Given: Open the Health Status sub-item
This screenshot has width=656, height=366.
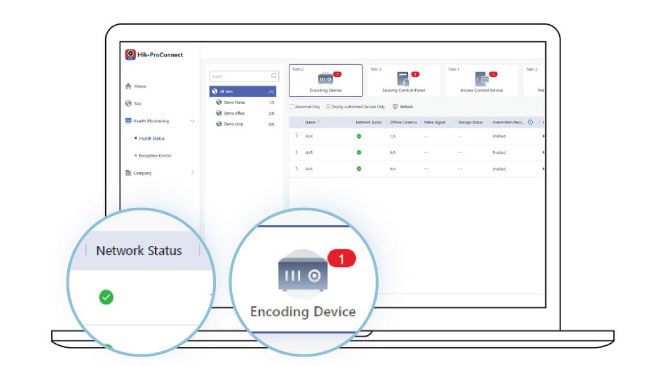Looking at the screenshot, I should coord(151,138).
